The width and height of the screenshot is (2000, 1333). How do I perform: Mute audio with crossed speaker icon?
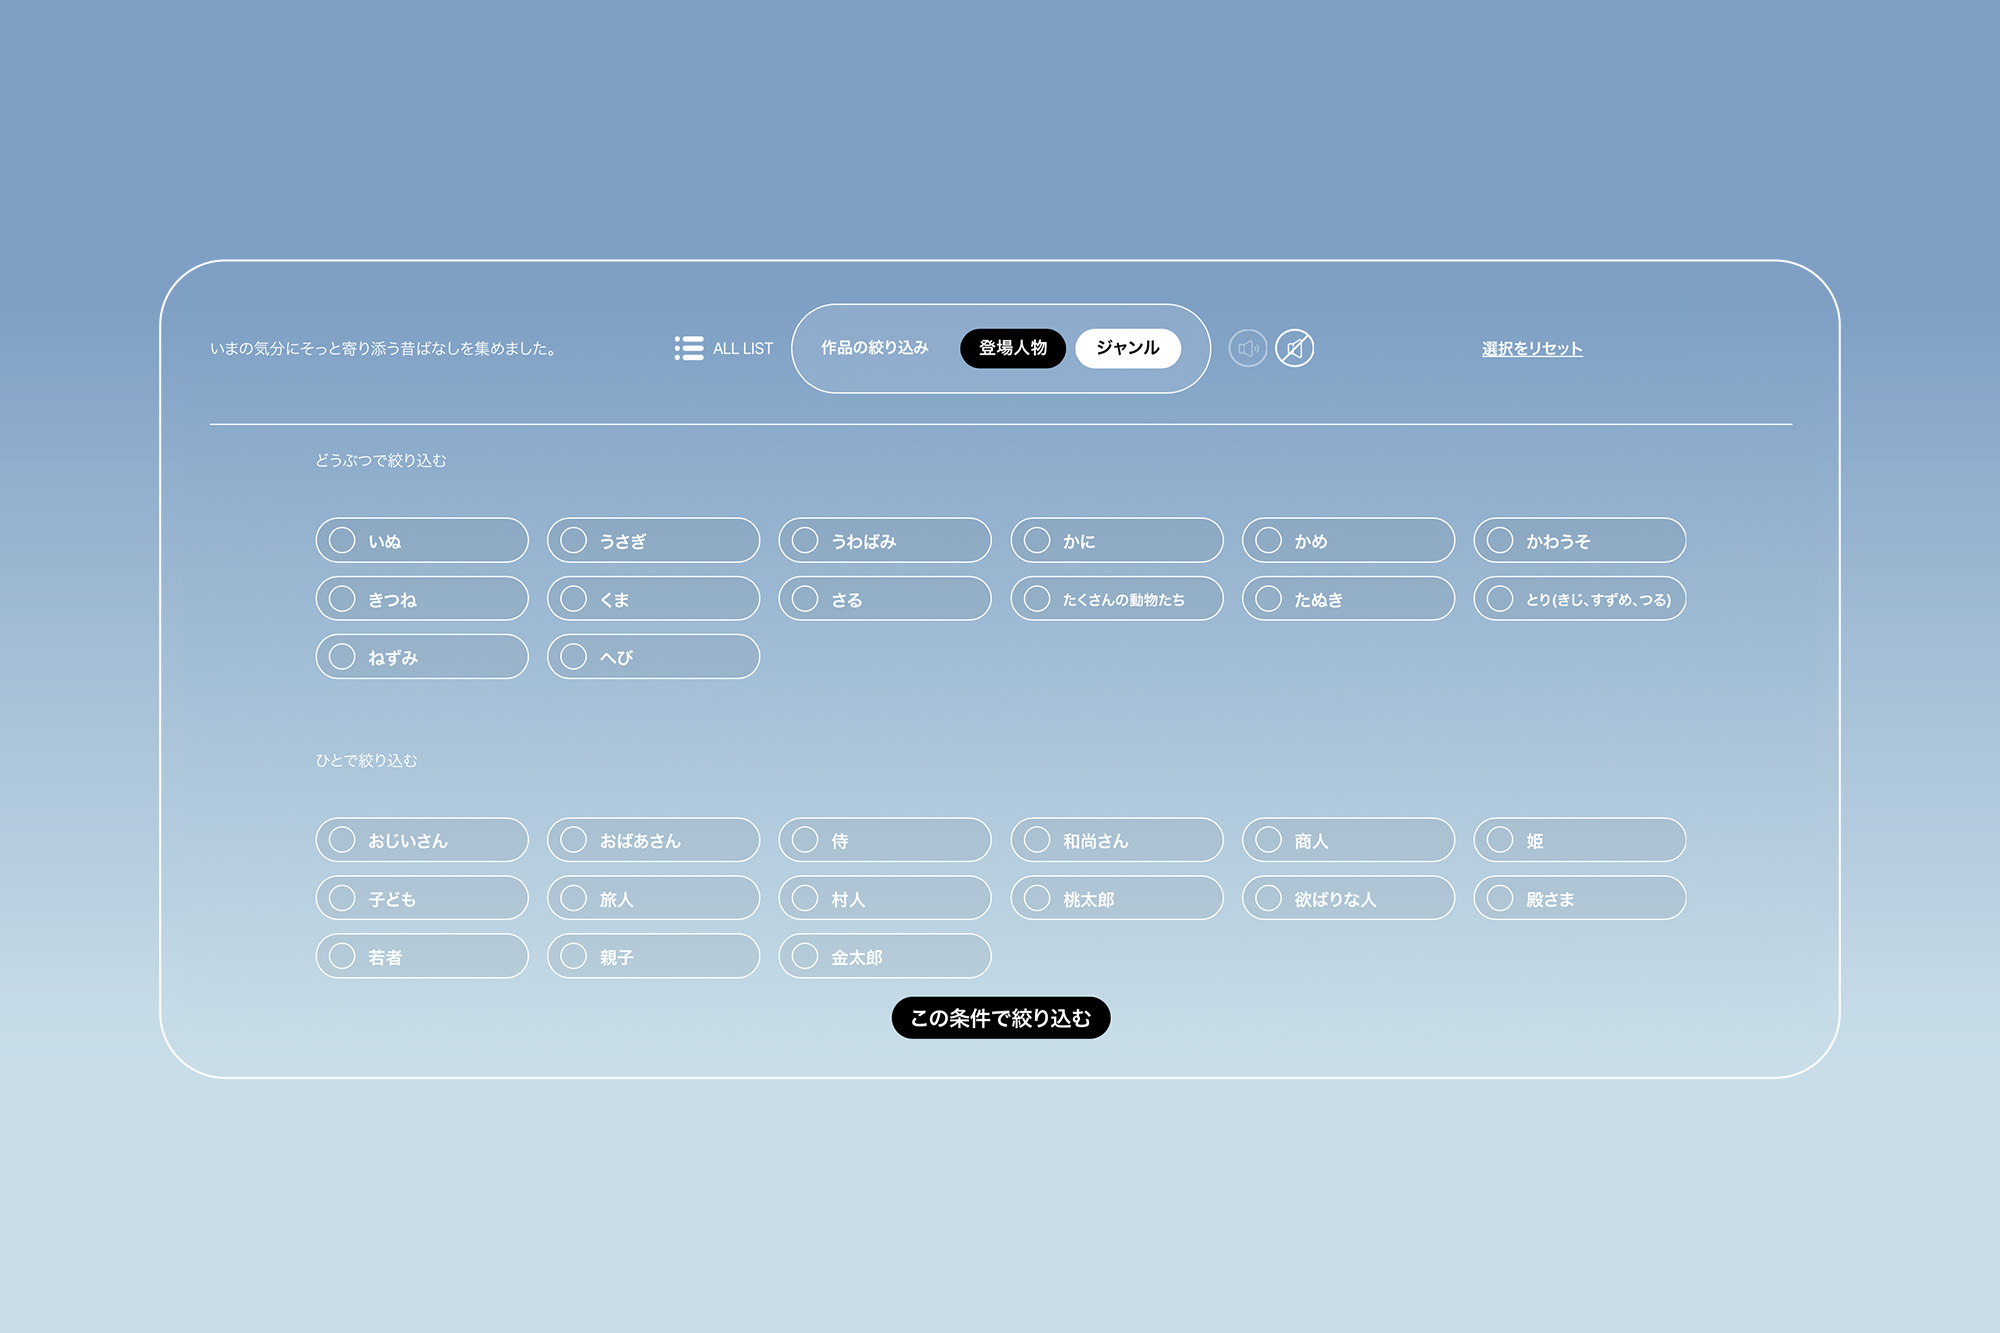click(1294, 348)
